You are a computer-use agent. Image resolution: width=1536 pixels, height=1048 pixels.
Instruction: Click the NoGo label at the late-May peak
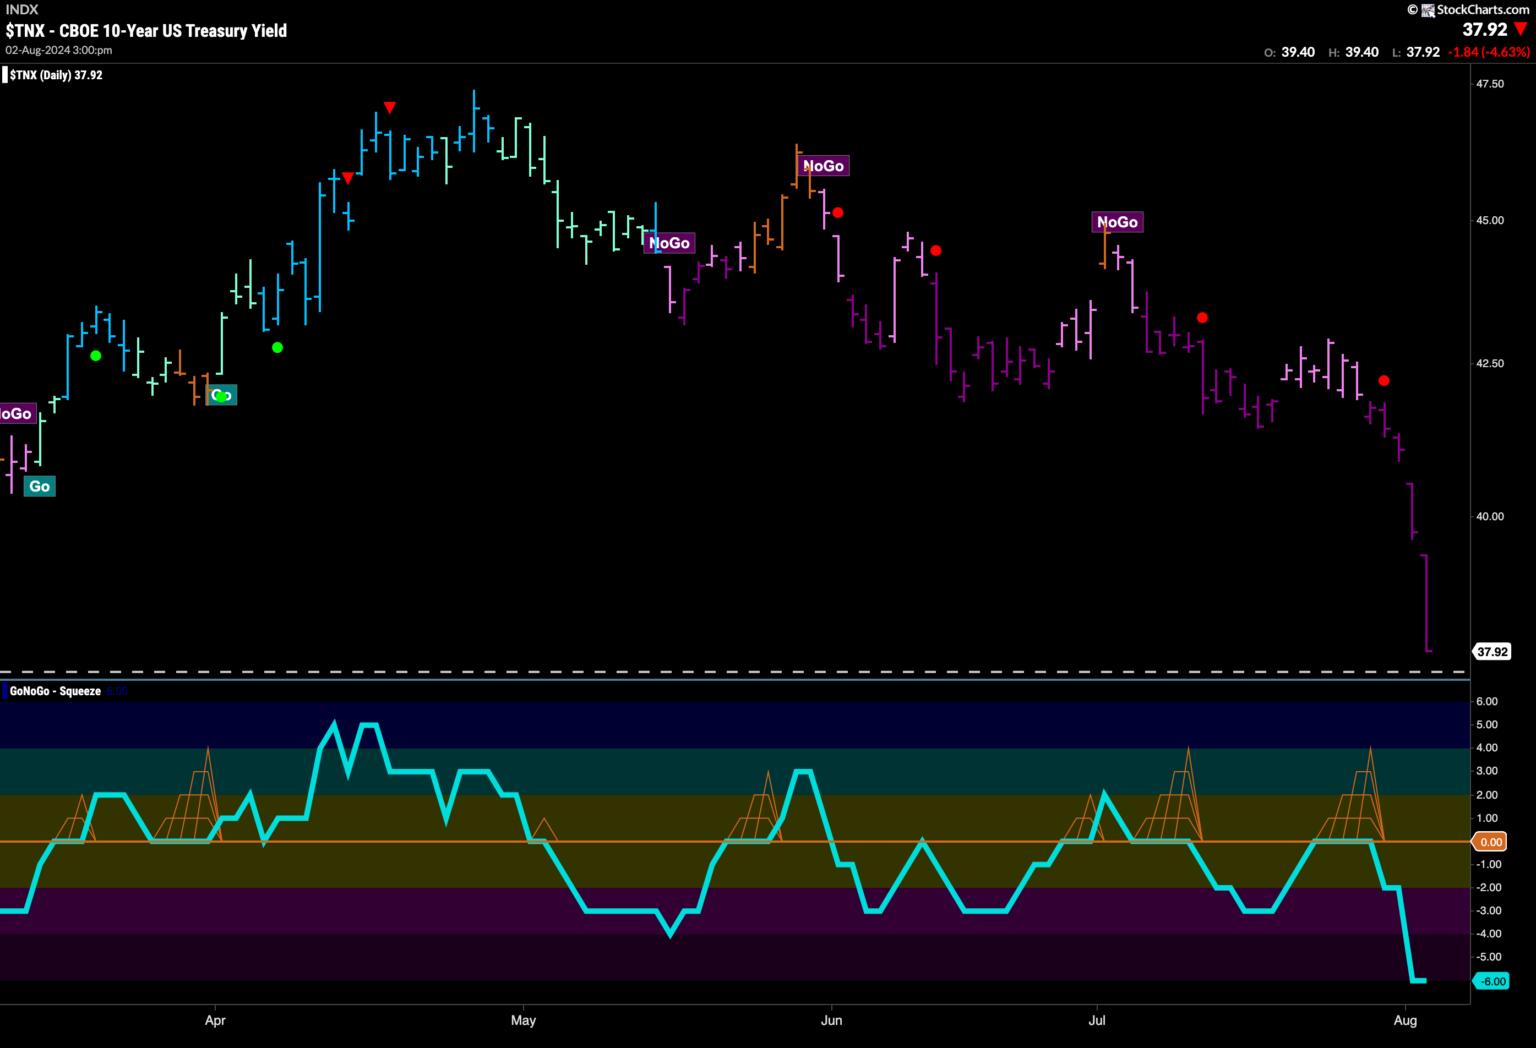tap(823, 166)
